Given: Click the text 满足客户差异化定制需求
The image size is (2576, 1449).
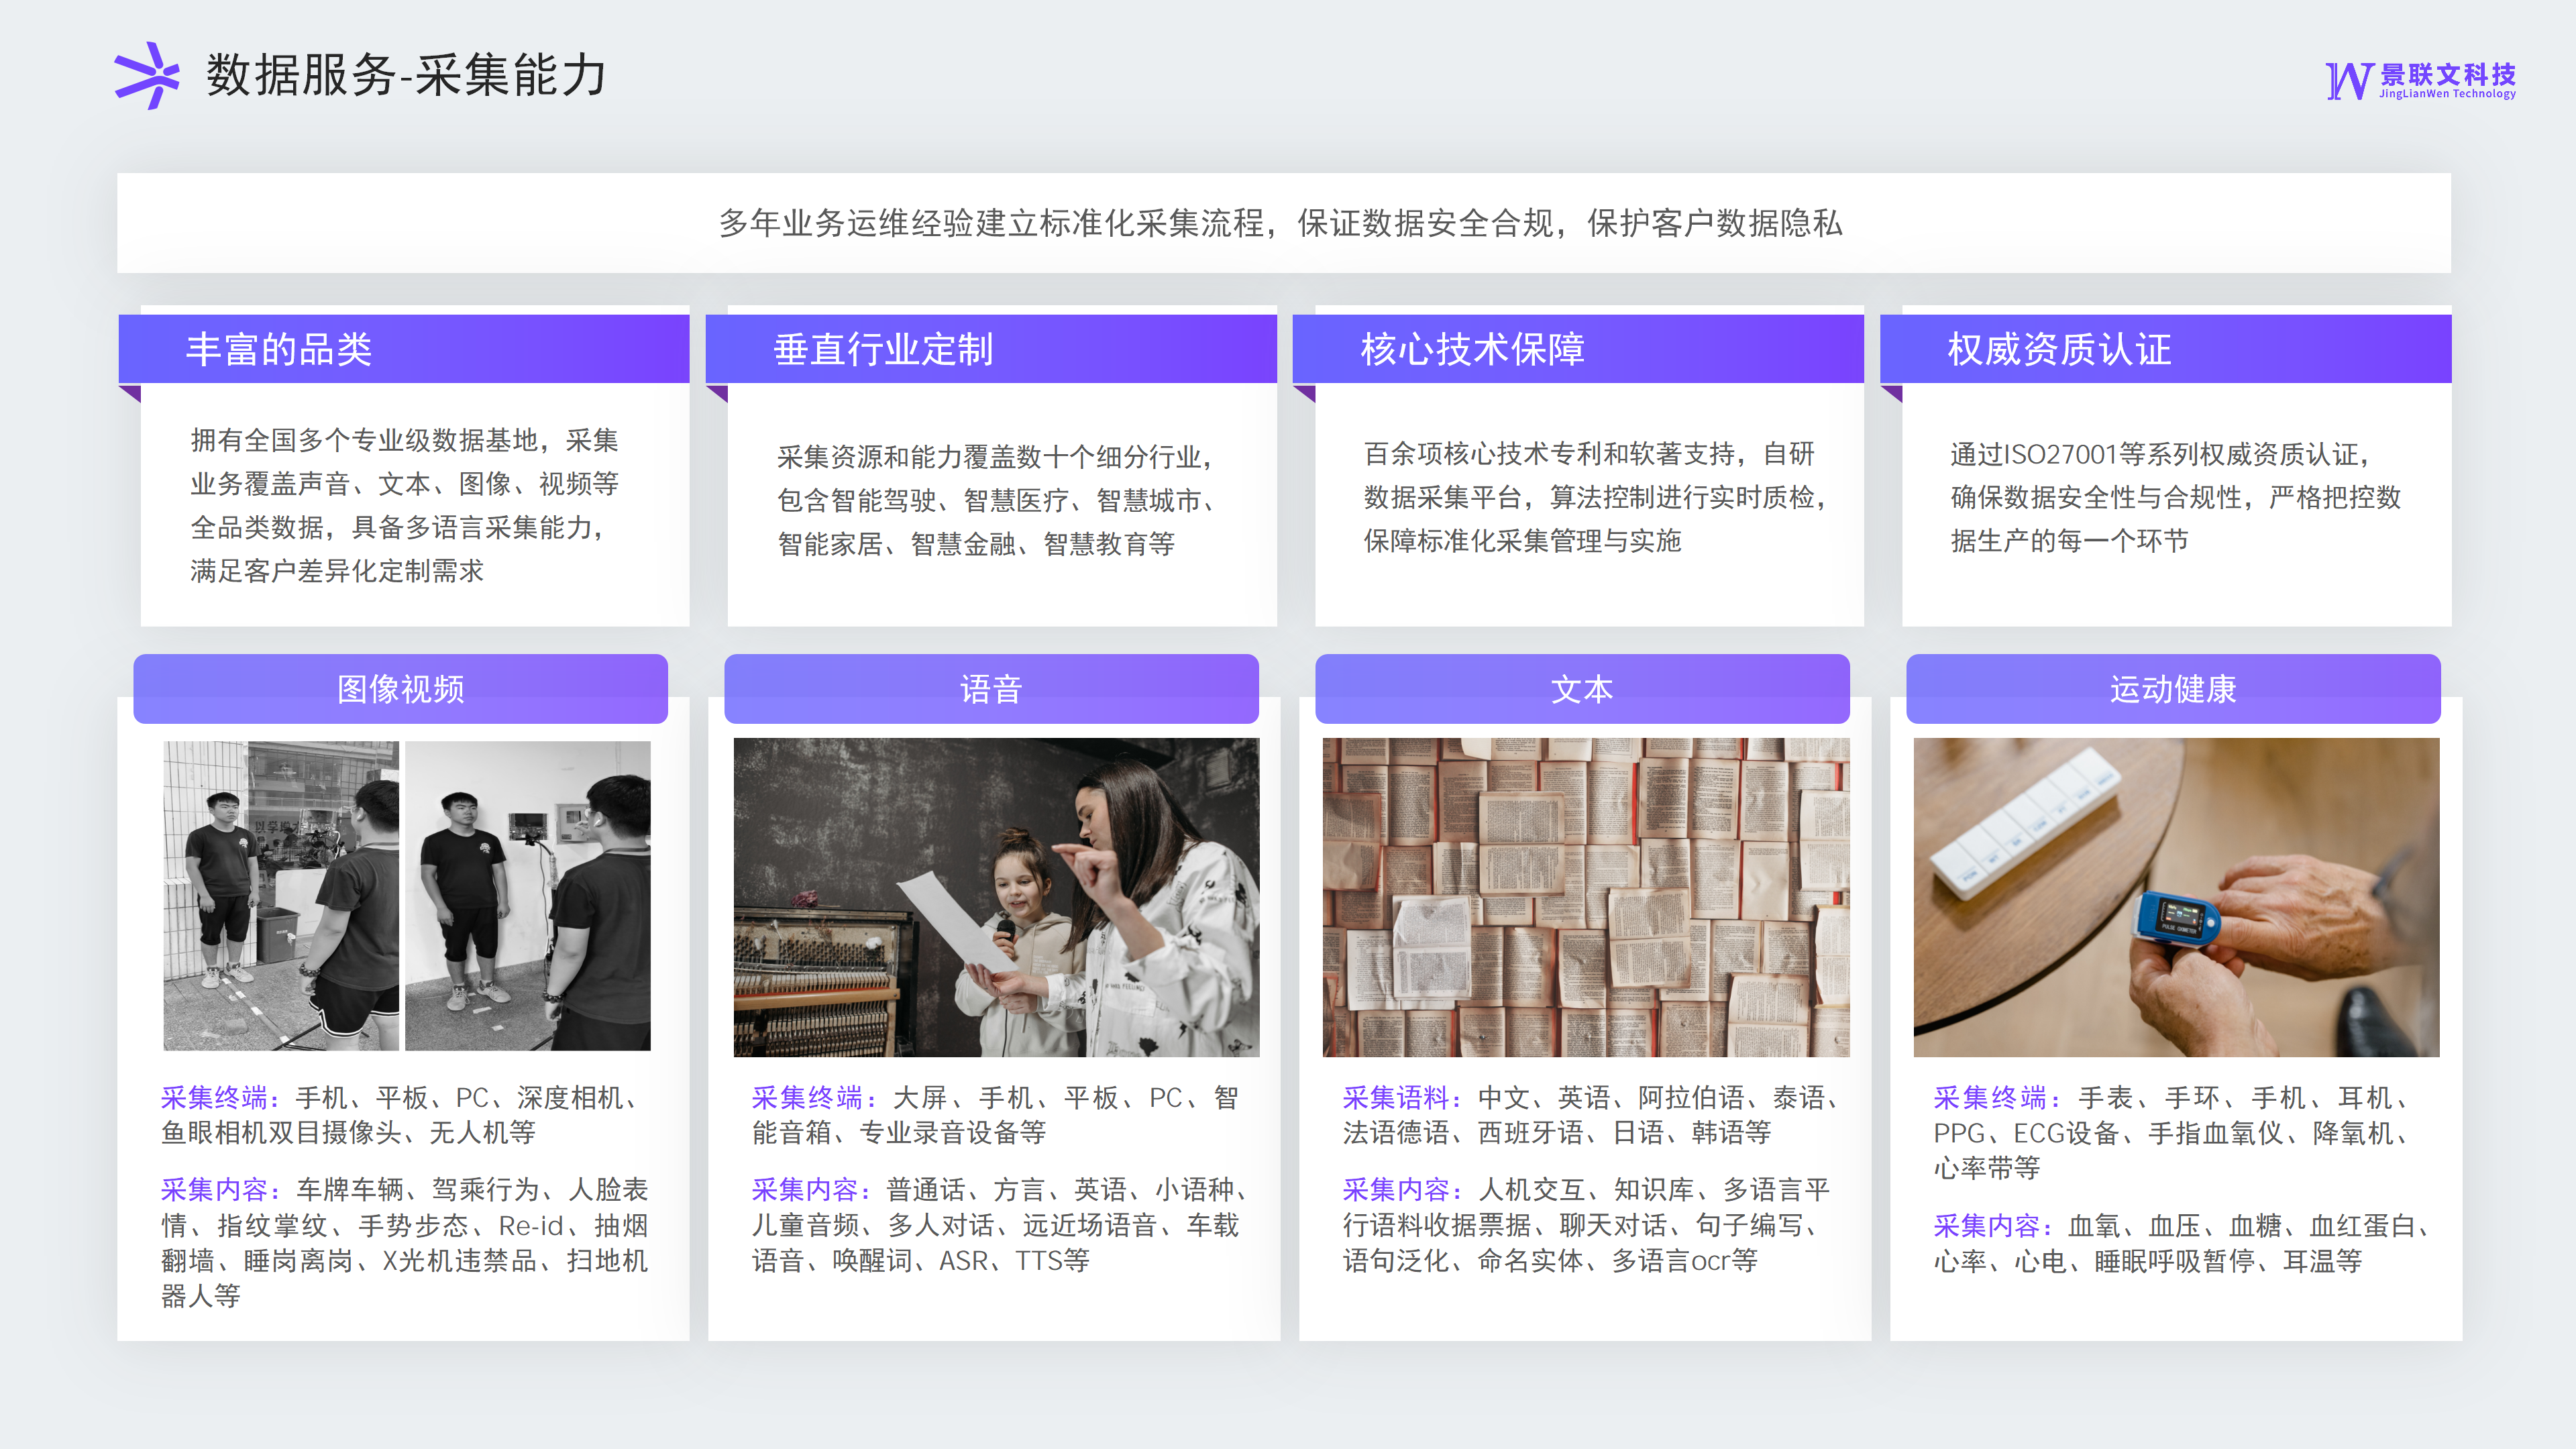Looking at the screenshot, I should 337,571.
